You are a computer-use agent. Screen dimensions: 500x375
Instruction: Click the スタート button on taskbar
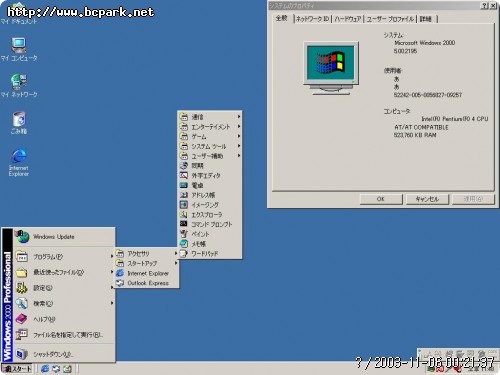pos(17,369)
